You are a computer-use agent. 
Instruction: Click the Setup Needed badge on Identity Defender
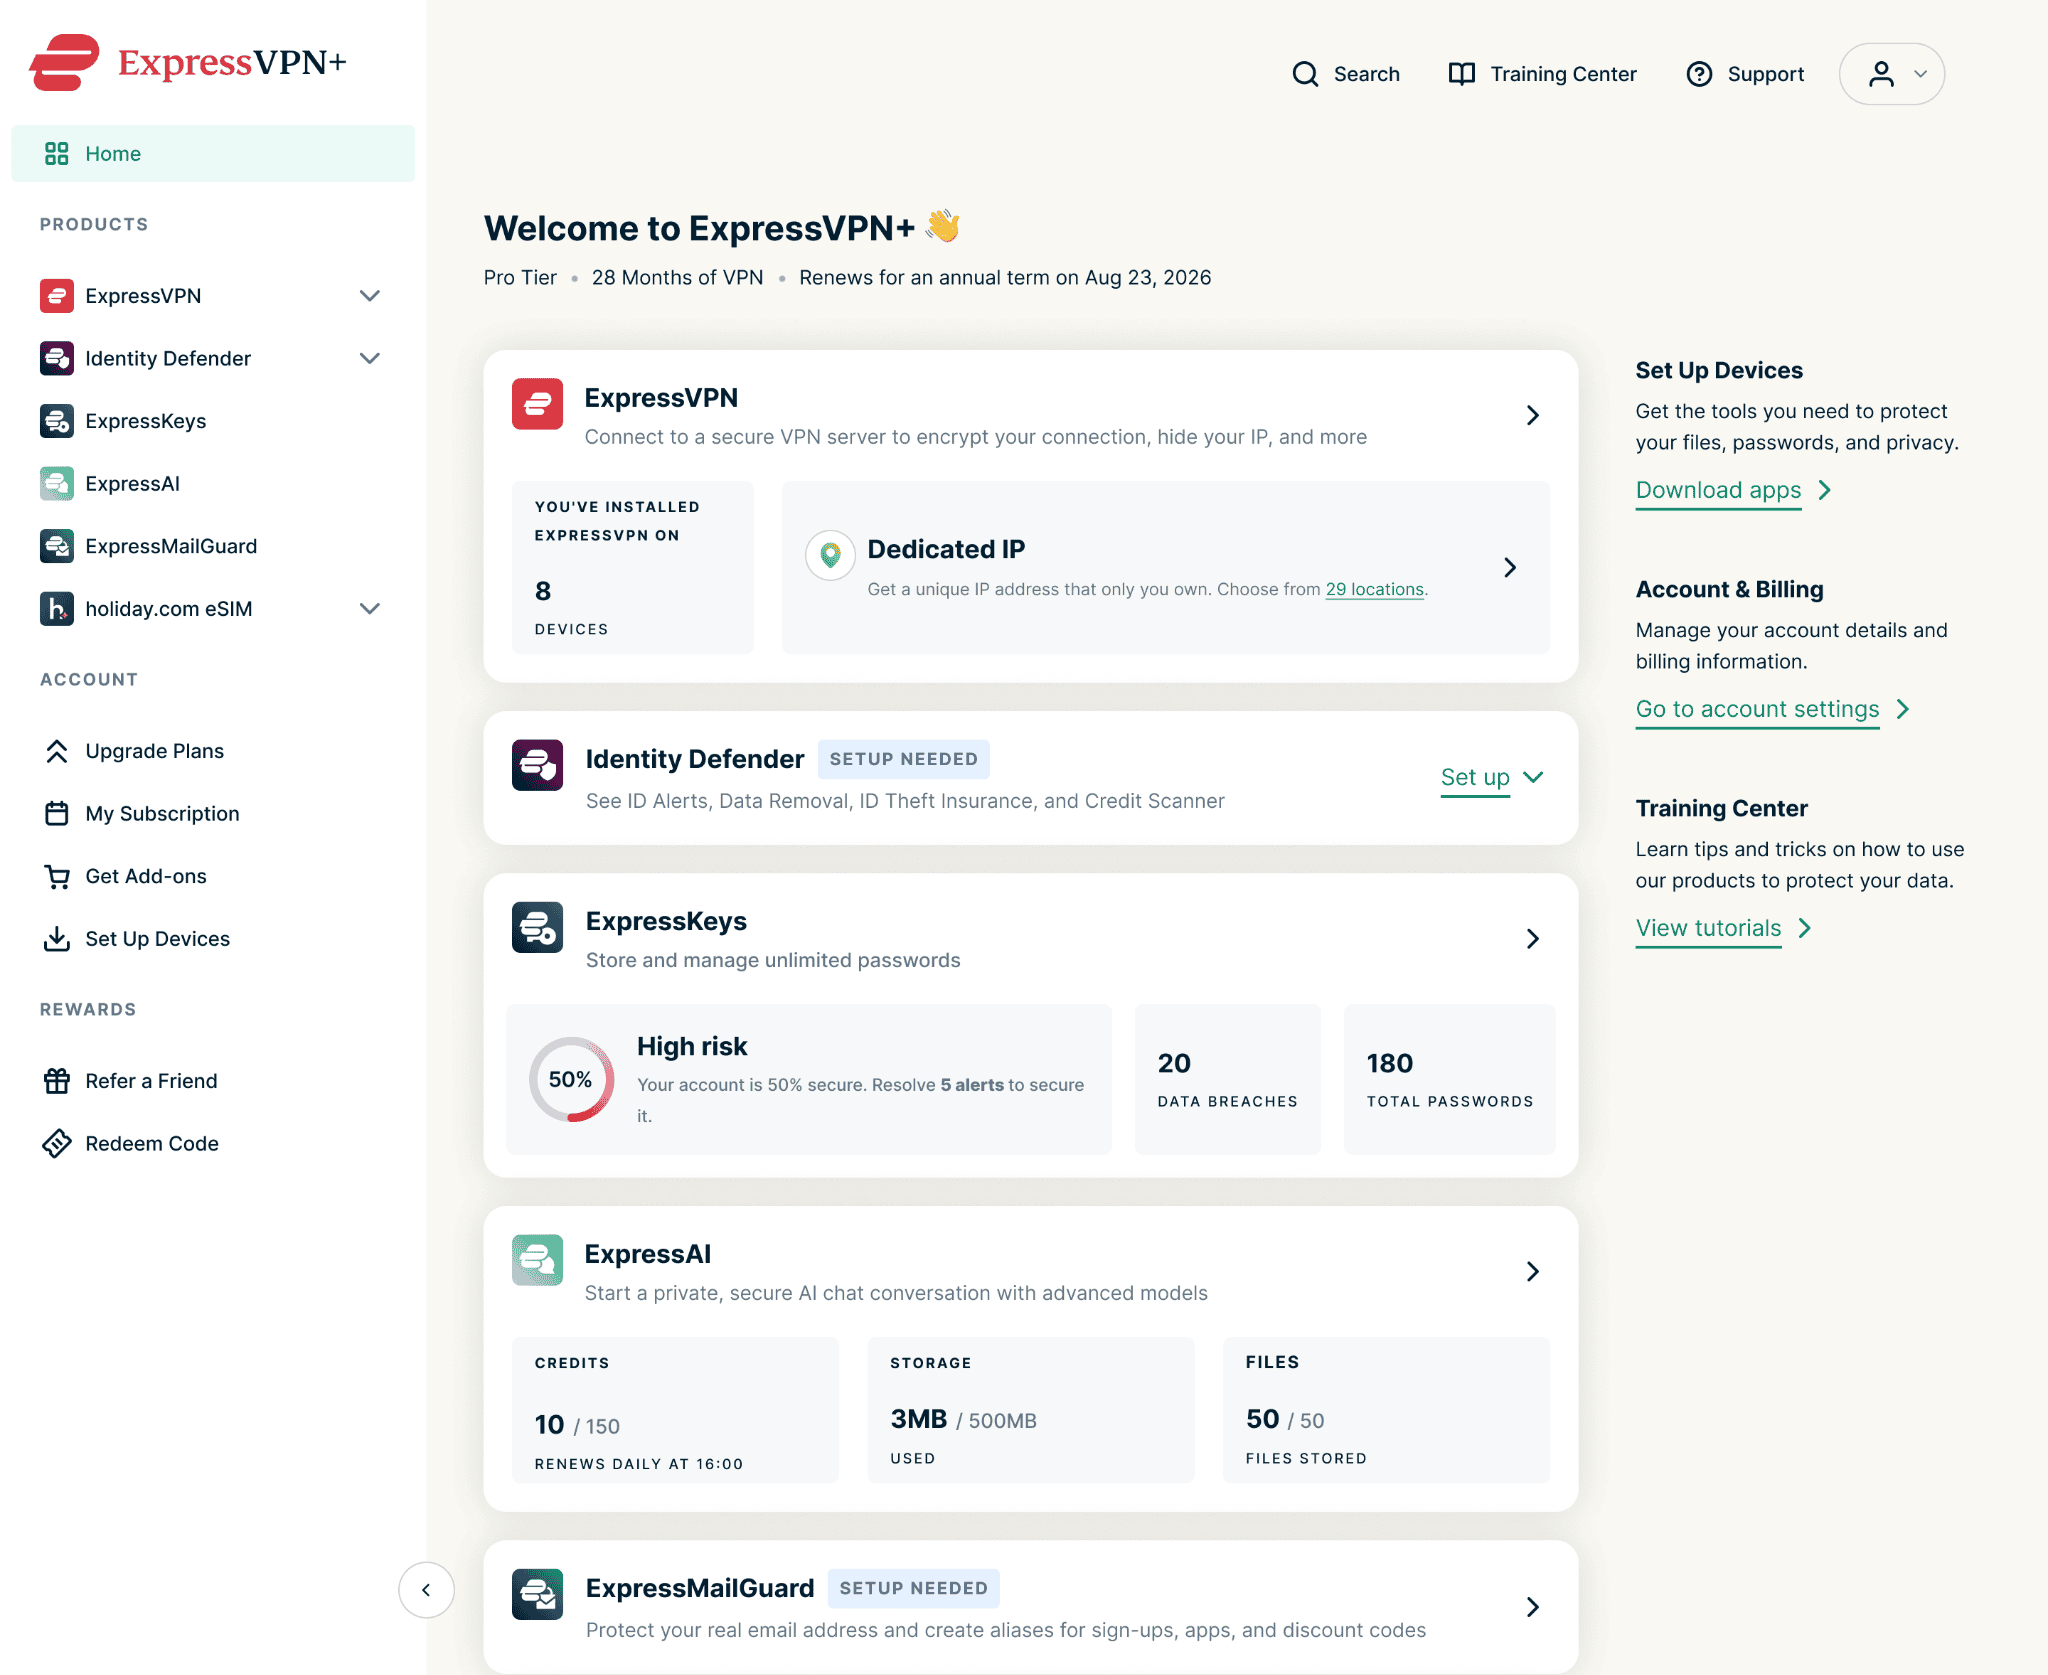click(904, 759)
